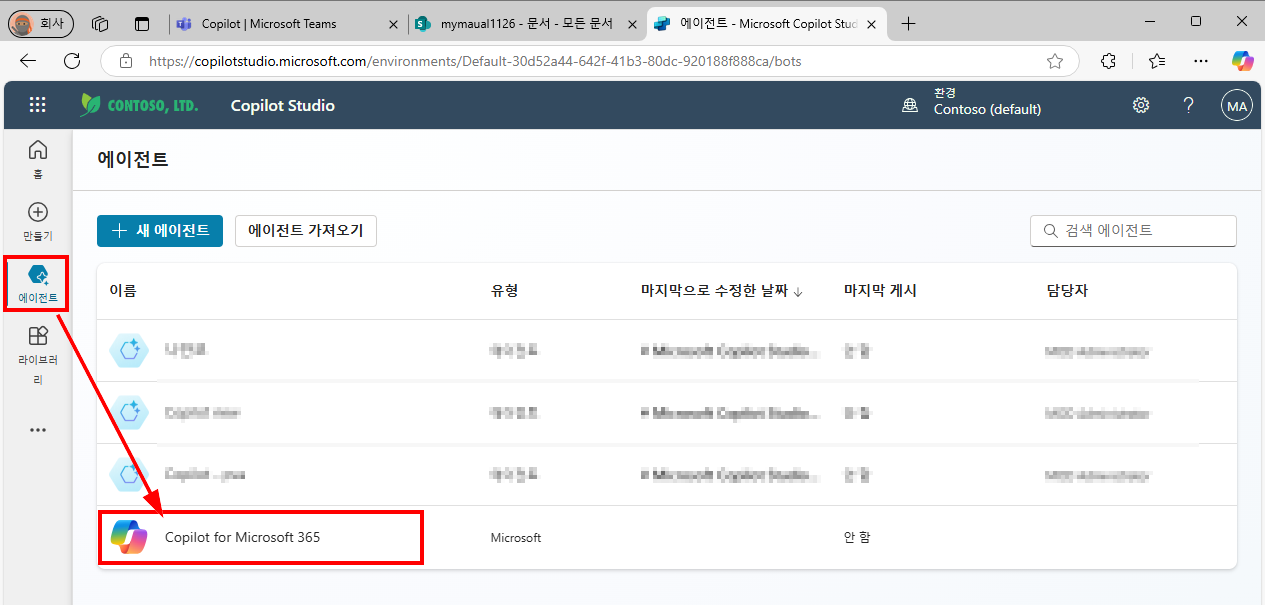
Task: Go to Home in the sidebar
Action: [x=37, y=158]
